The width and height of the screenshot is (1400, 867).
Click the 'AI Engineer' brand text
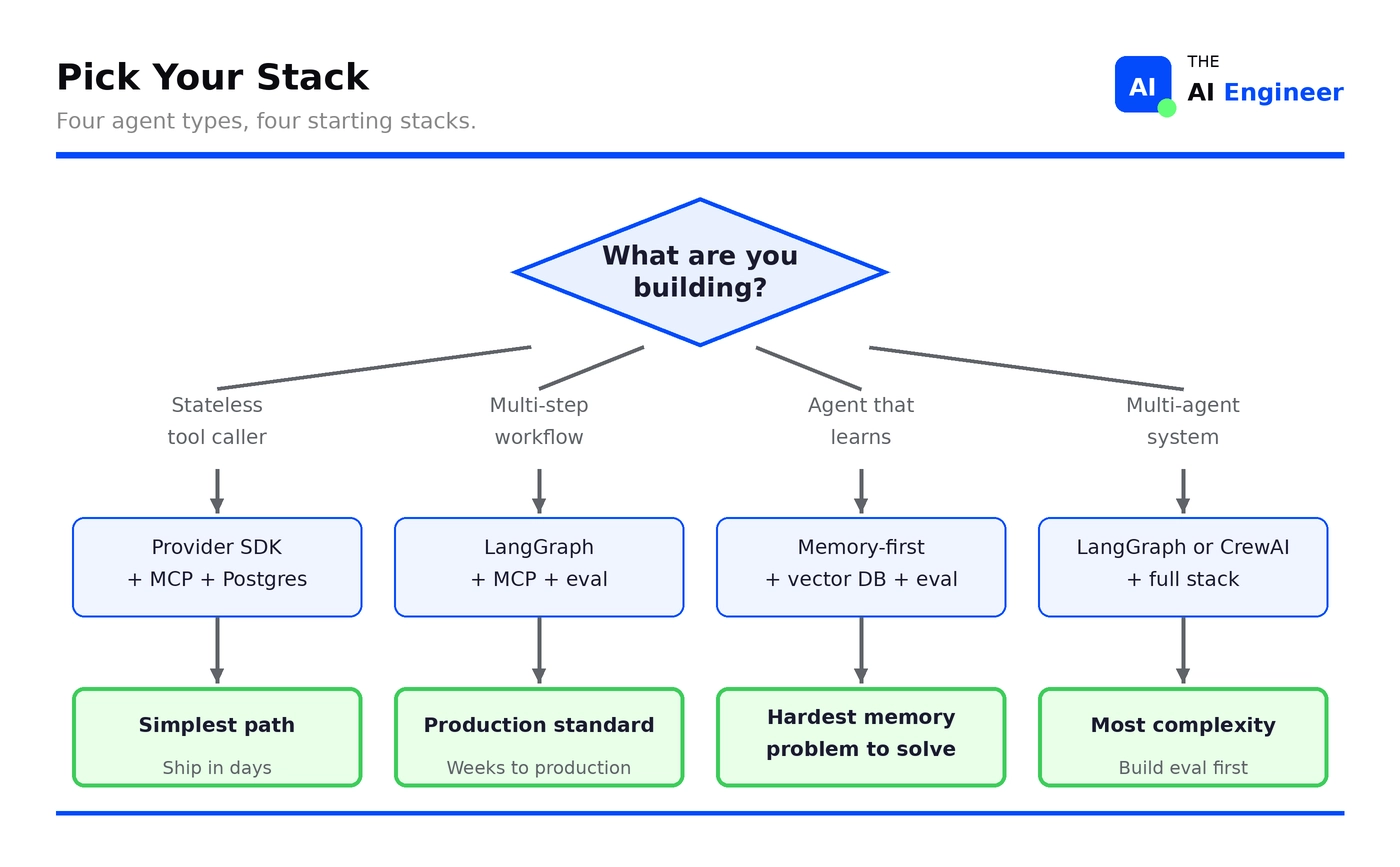tap(1265, 93)
